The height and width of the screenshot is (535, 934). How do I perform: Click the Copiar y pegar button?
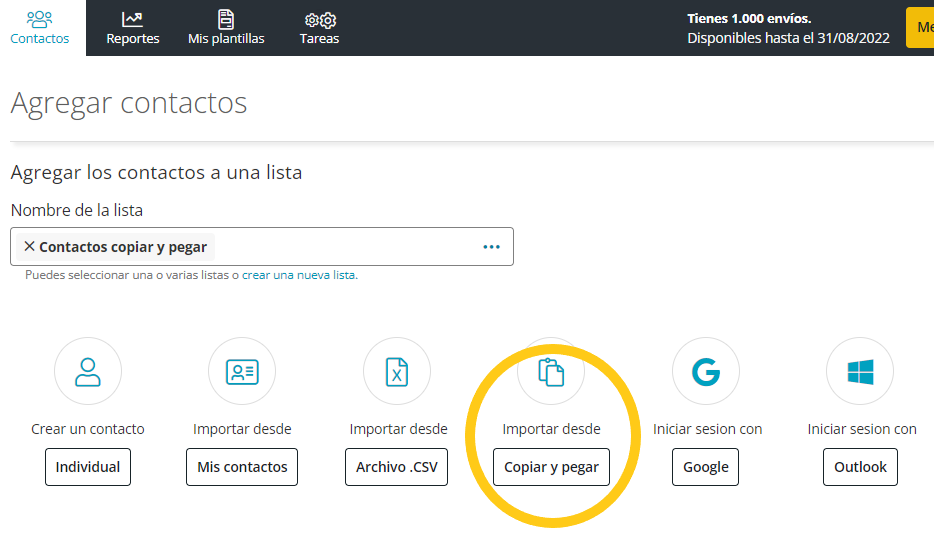[551, 467]
